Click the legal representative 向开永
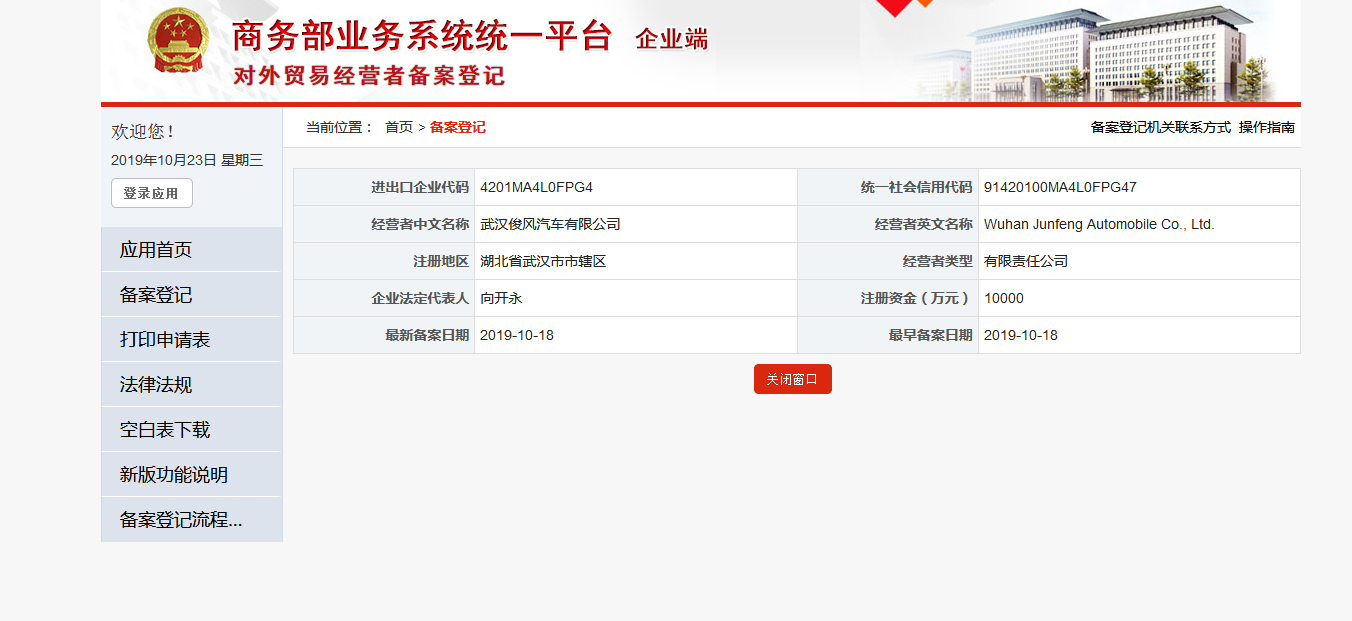Viewport: 1352px width, 621px height. 502,298
